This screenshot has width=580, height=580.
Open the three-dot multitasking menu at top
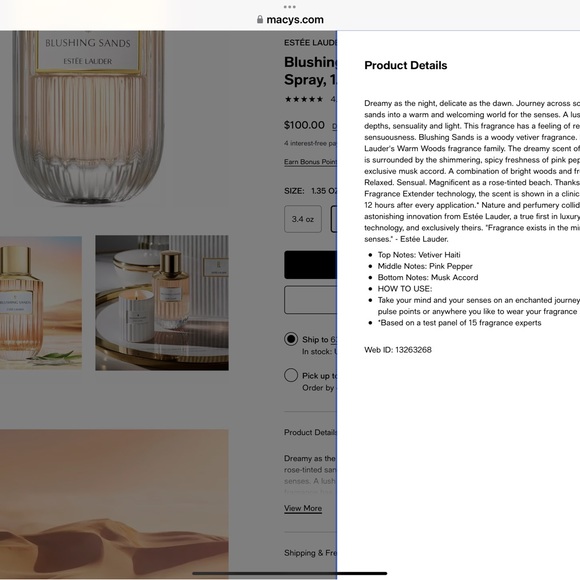[290, 7]
